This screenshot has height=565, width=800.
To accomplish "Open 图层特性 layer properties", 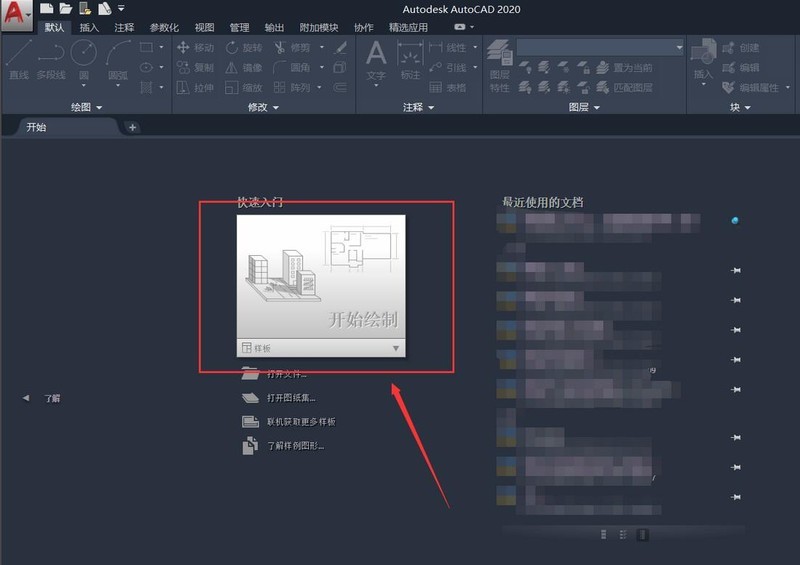I will (x=499, y=66).
